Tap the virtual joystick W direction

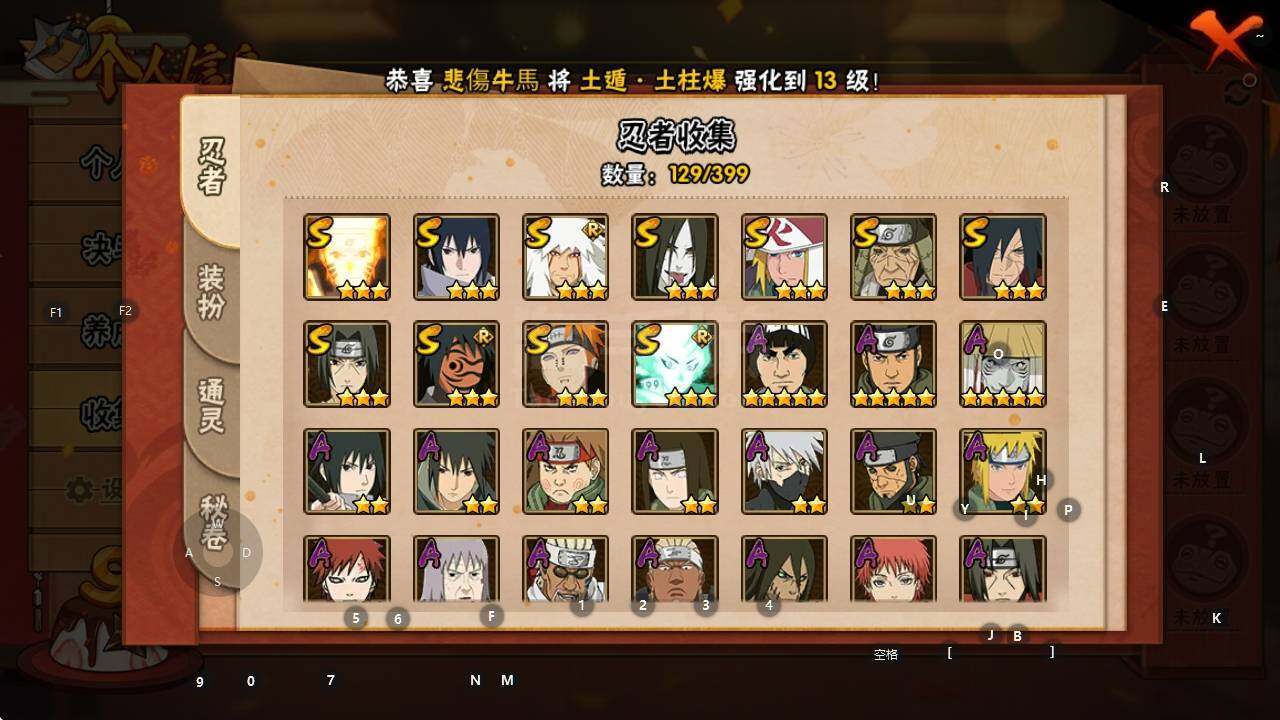218,525
